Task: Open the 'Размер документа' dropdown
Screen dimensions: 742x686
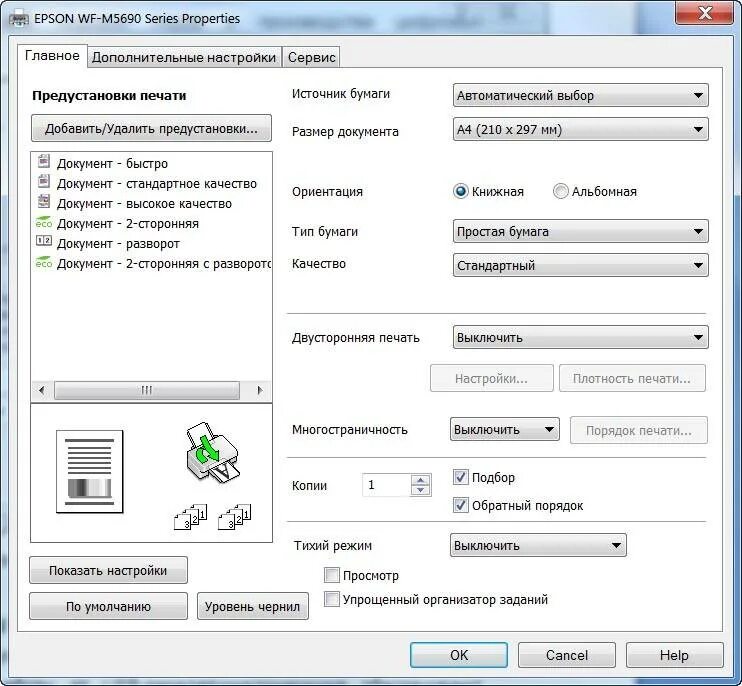Action: 581,129
